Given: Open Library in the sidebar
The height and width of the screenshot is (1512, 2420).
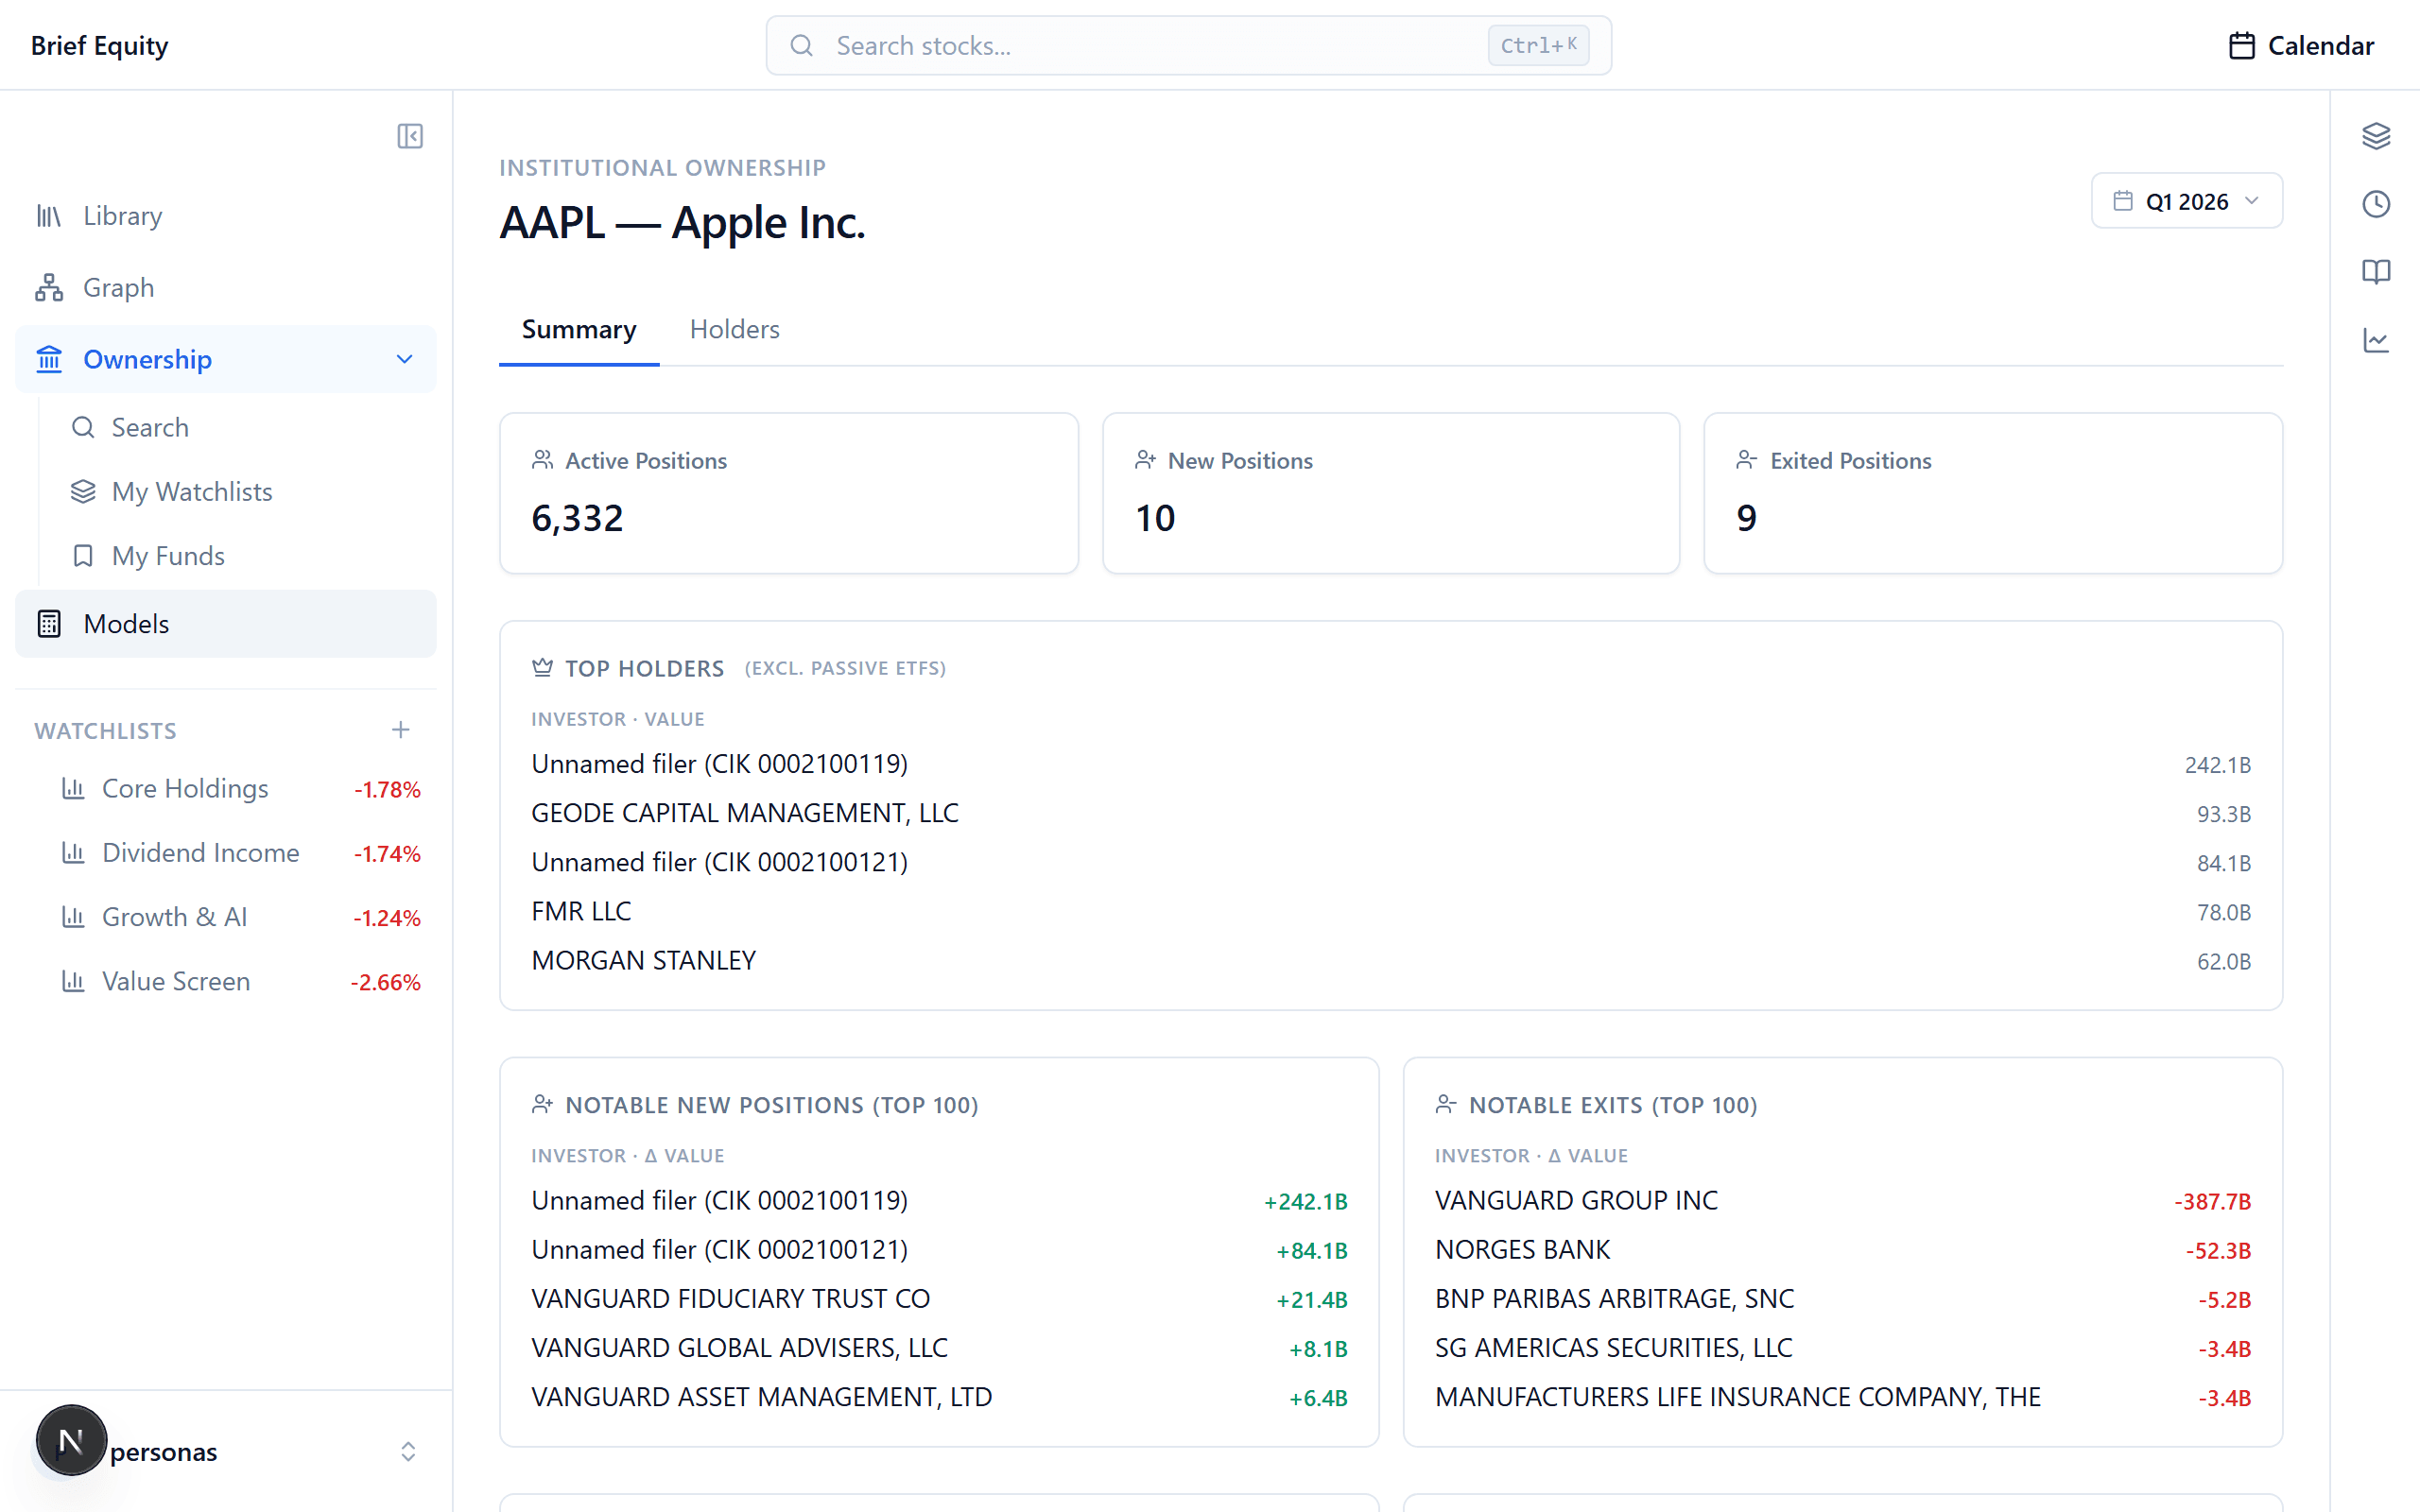Looking at the screenshot, I should [226, 216].
